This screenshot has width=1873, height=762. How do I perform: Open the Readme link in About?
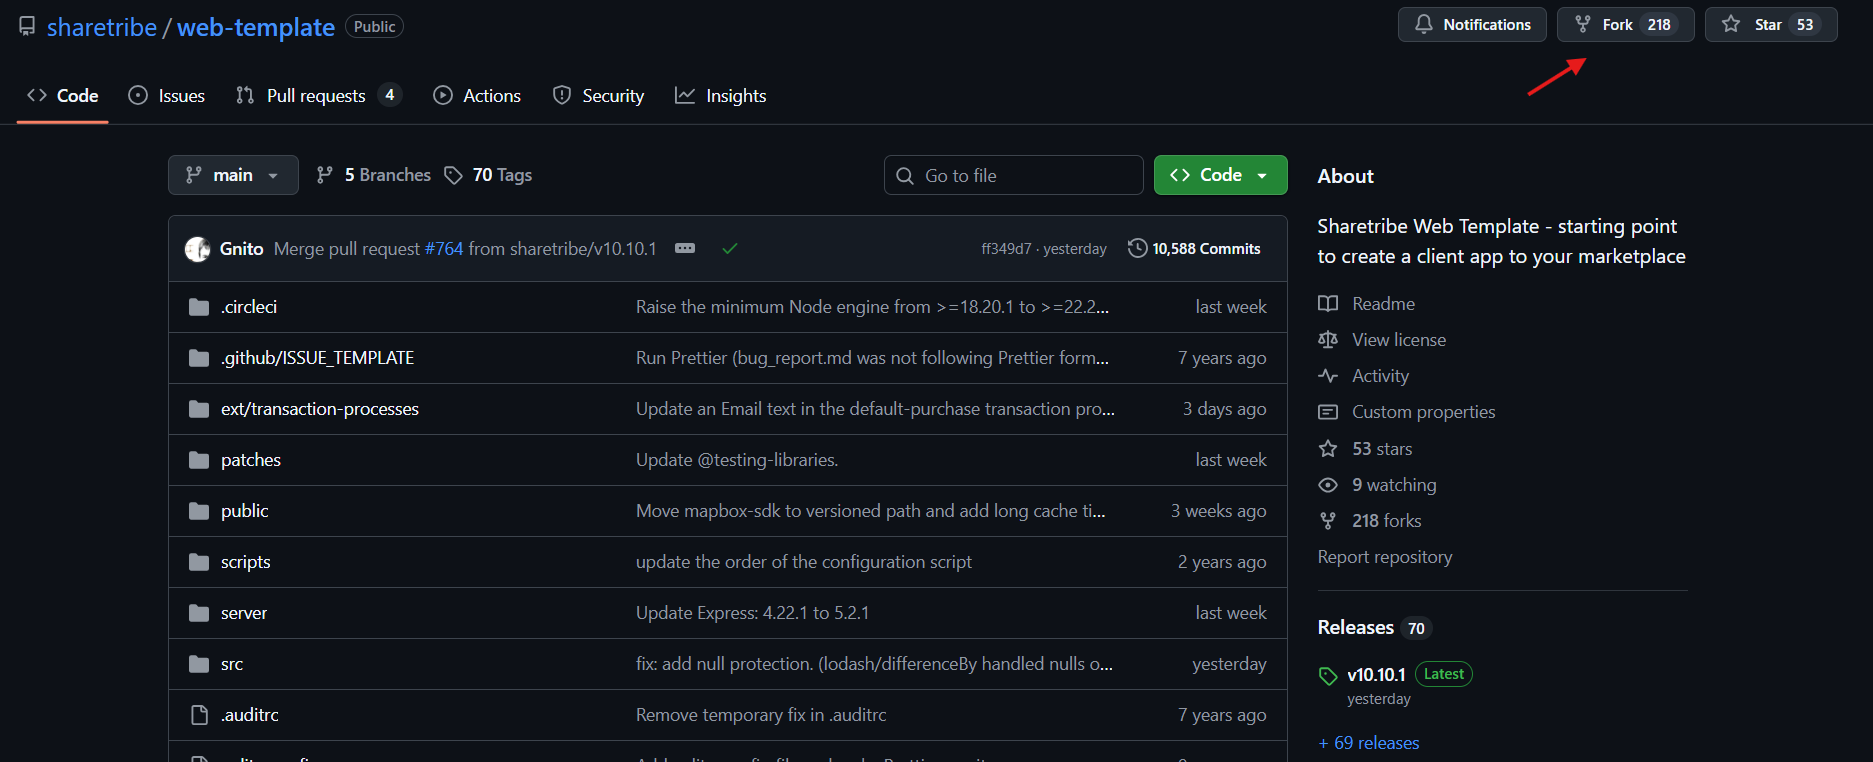[x=1383, y=304]
